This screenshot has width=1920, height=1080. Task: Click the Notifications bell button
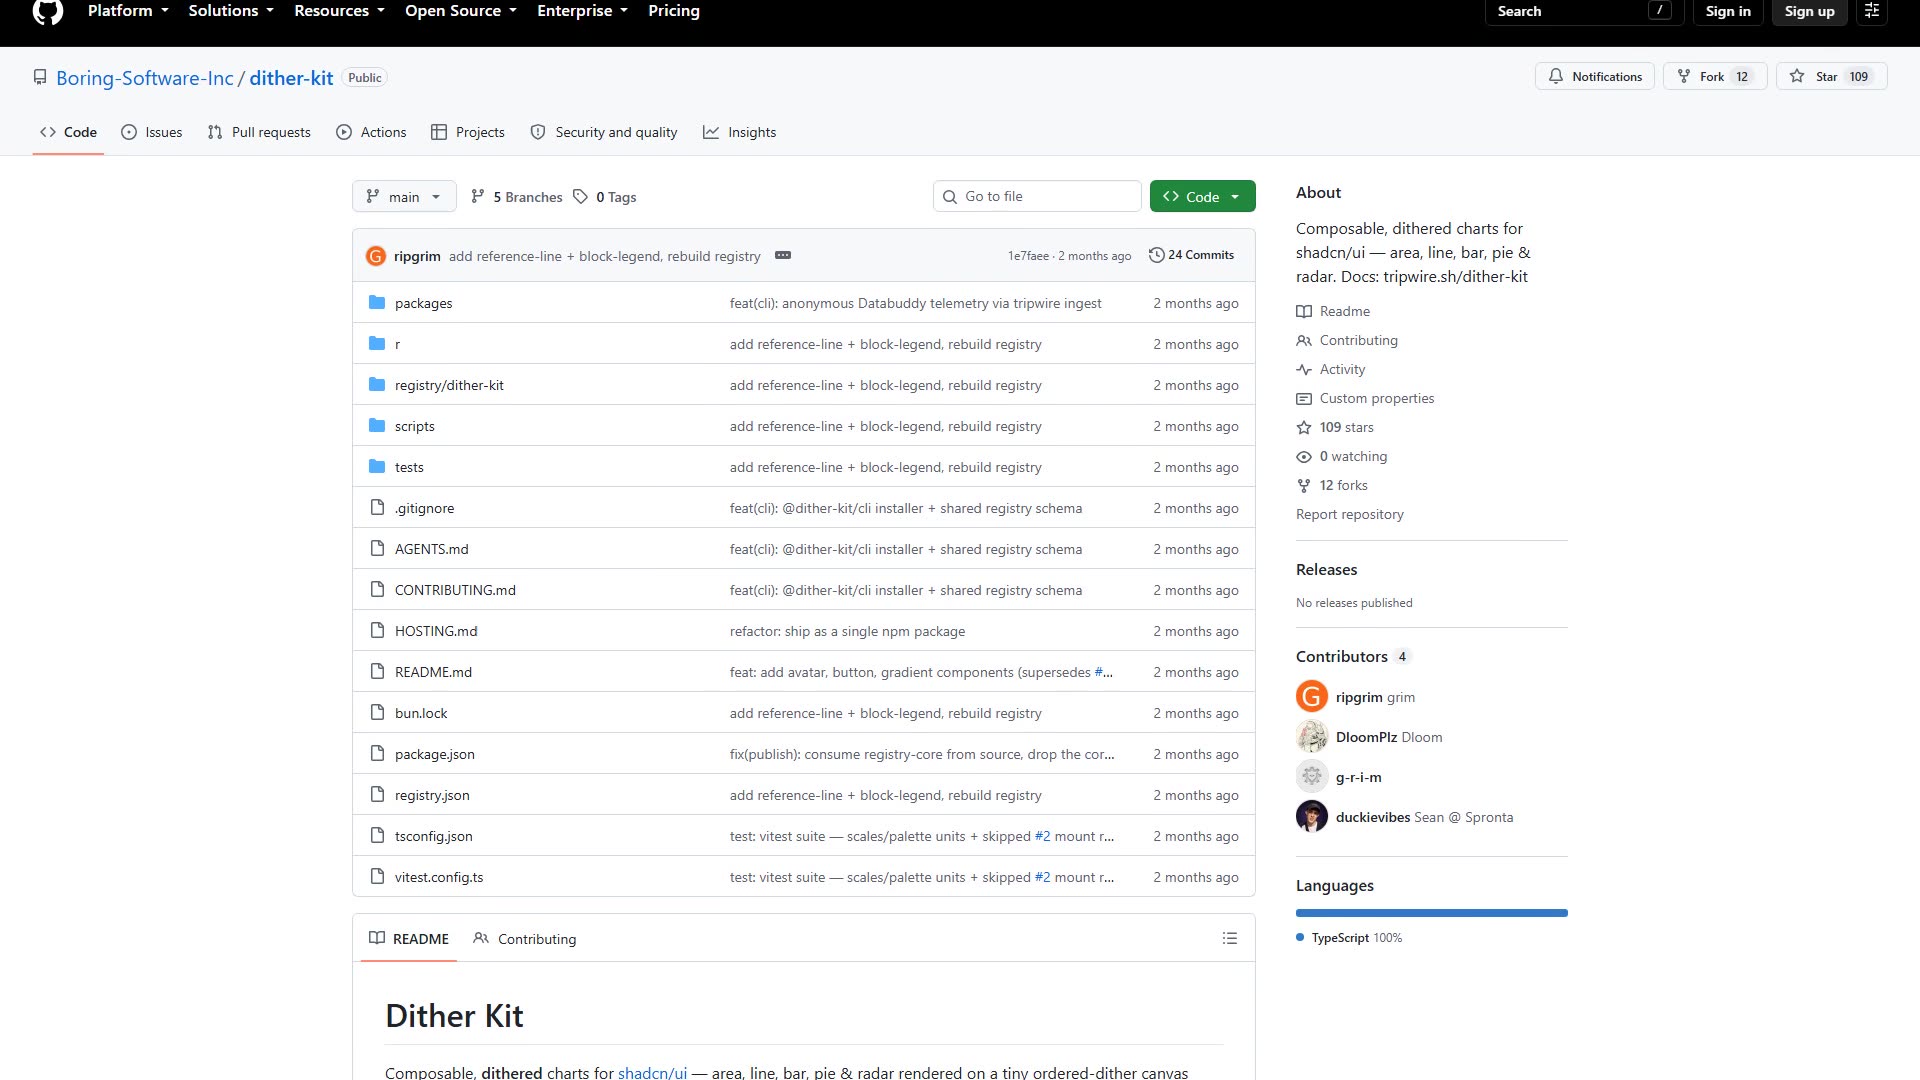(x=1595, y=76)
